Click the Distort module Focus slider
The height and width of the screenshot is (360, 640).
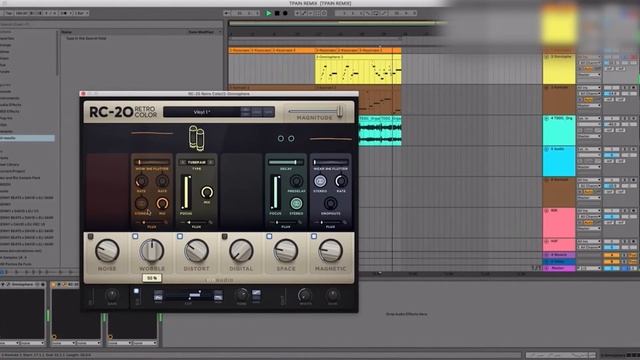tap(186, 193)
